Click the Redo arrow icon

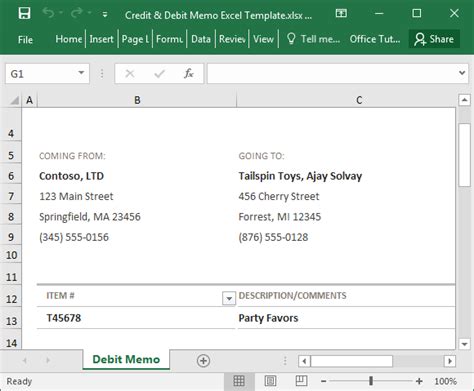pos(77,13)
